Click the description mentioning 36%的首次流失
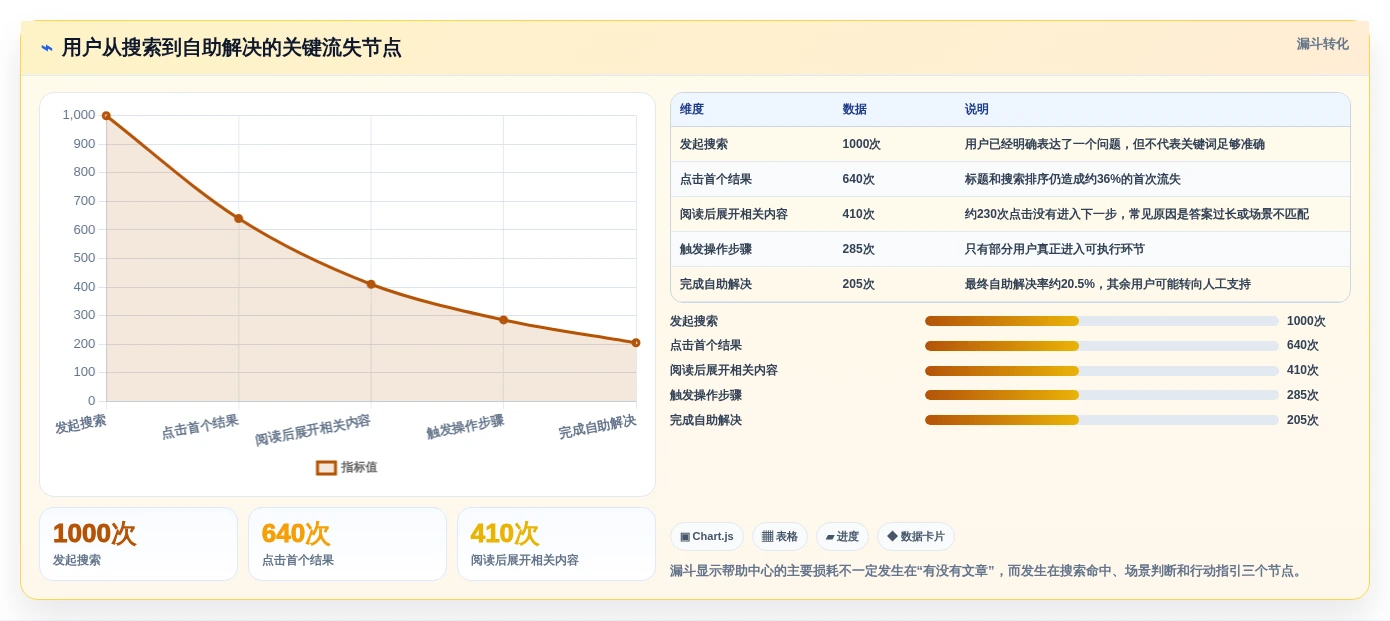This screenshot has width=1390, height=621. click(x=1073, y=180)
